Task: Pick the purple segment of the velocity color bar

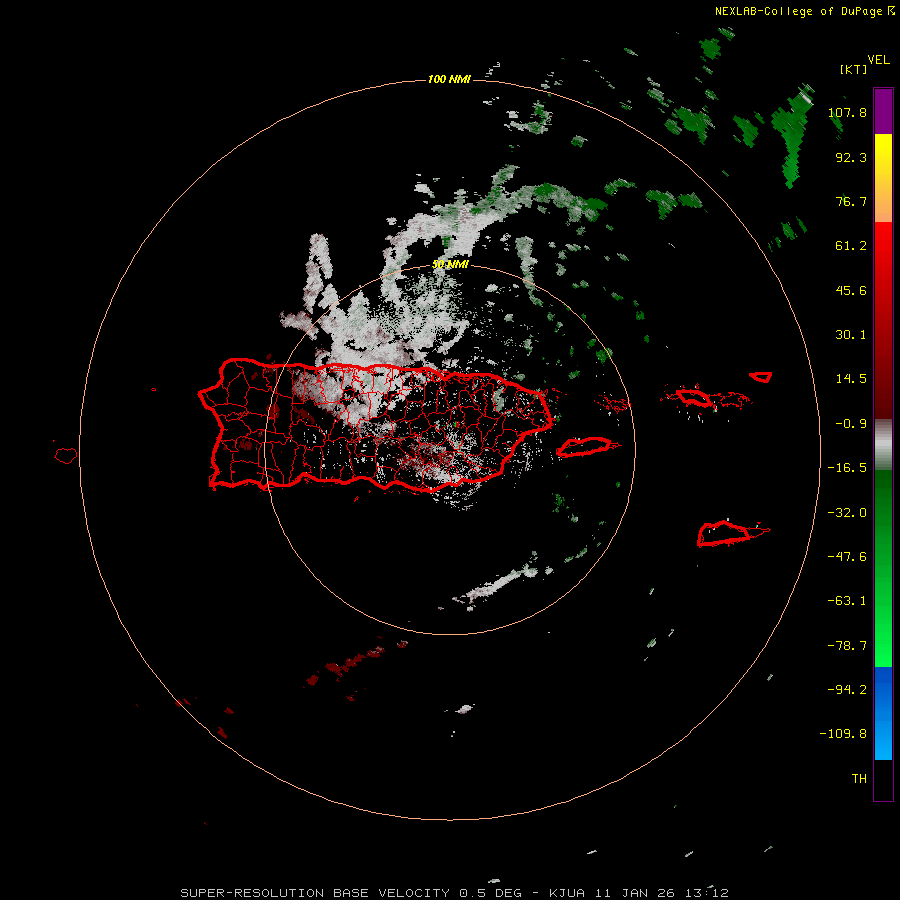Action: (x=883, y=112)
